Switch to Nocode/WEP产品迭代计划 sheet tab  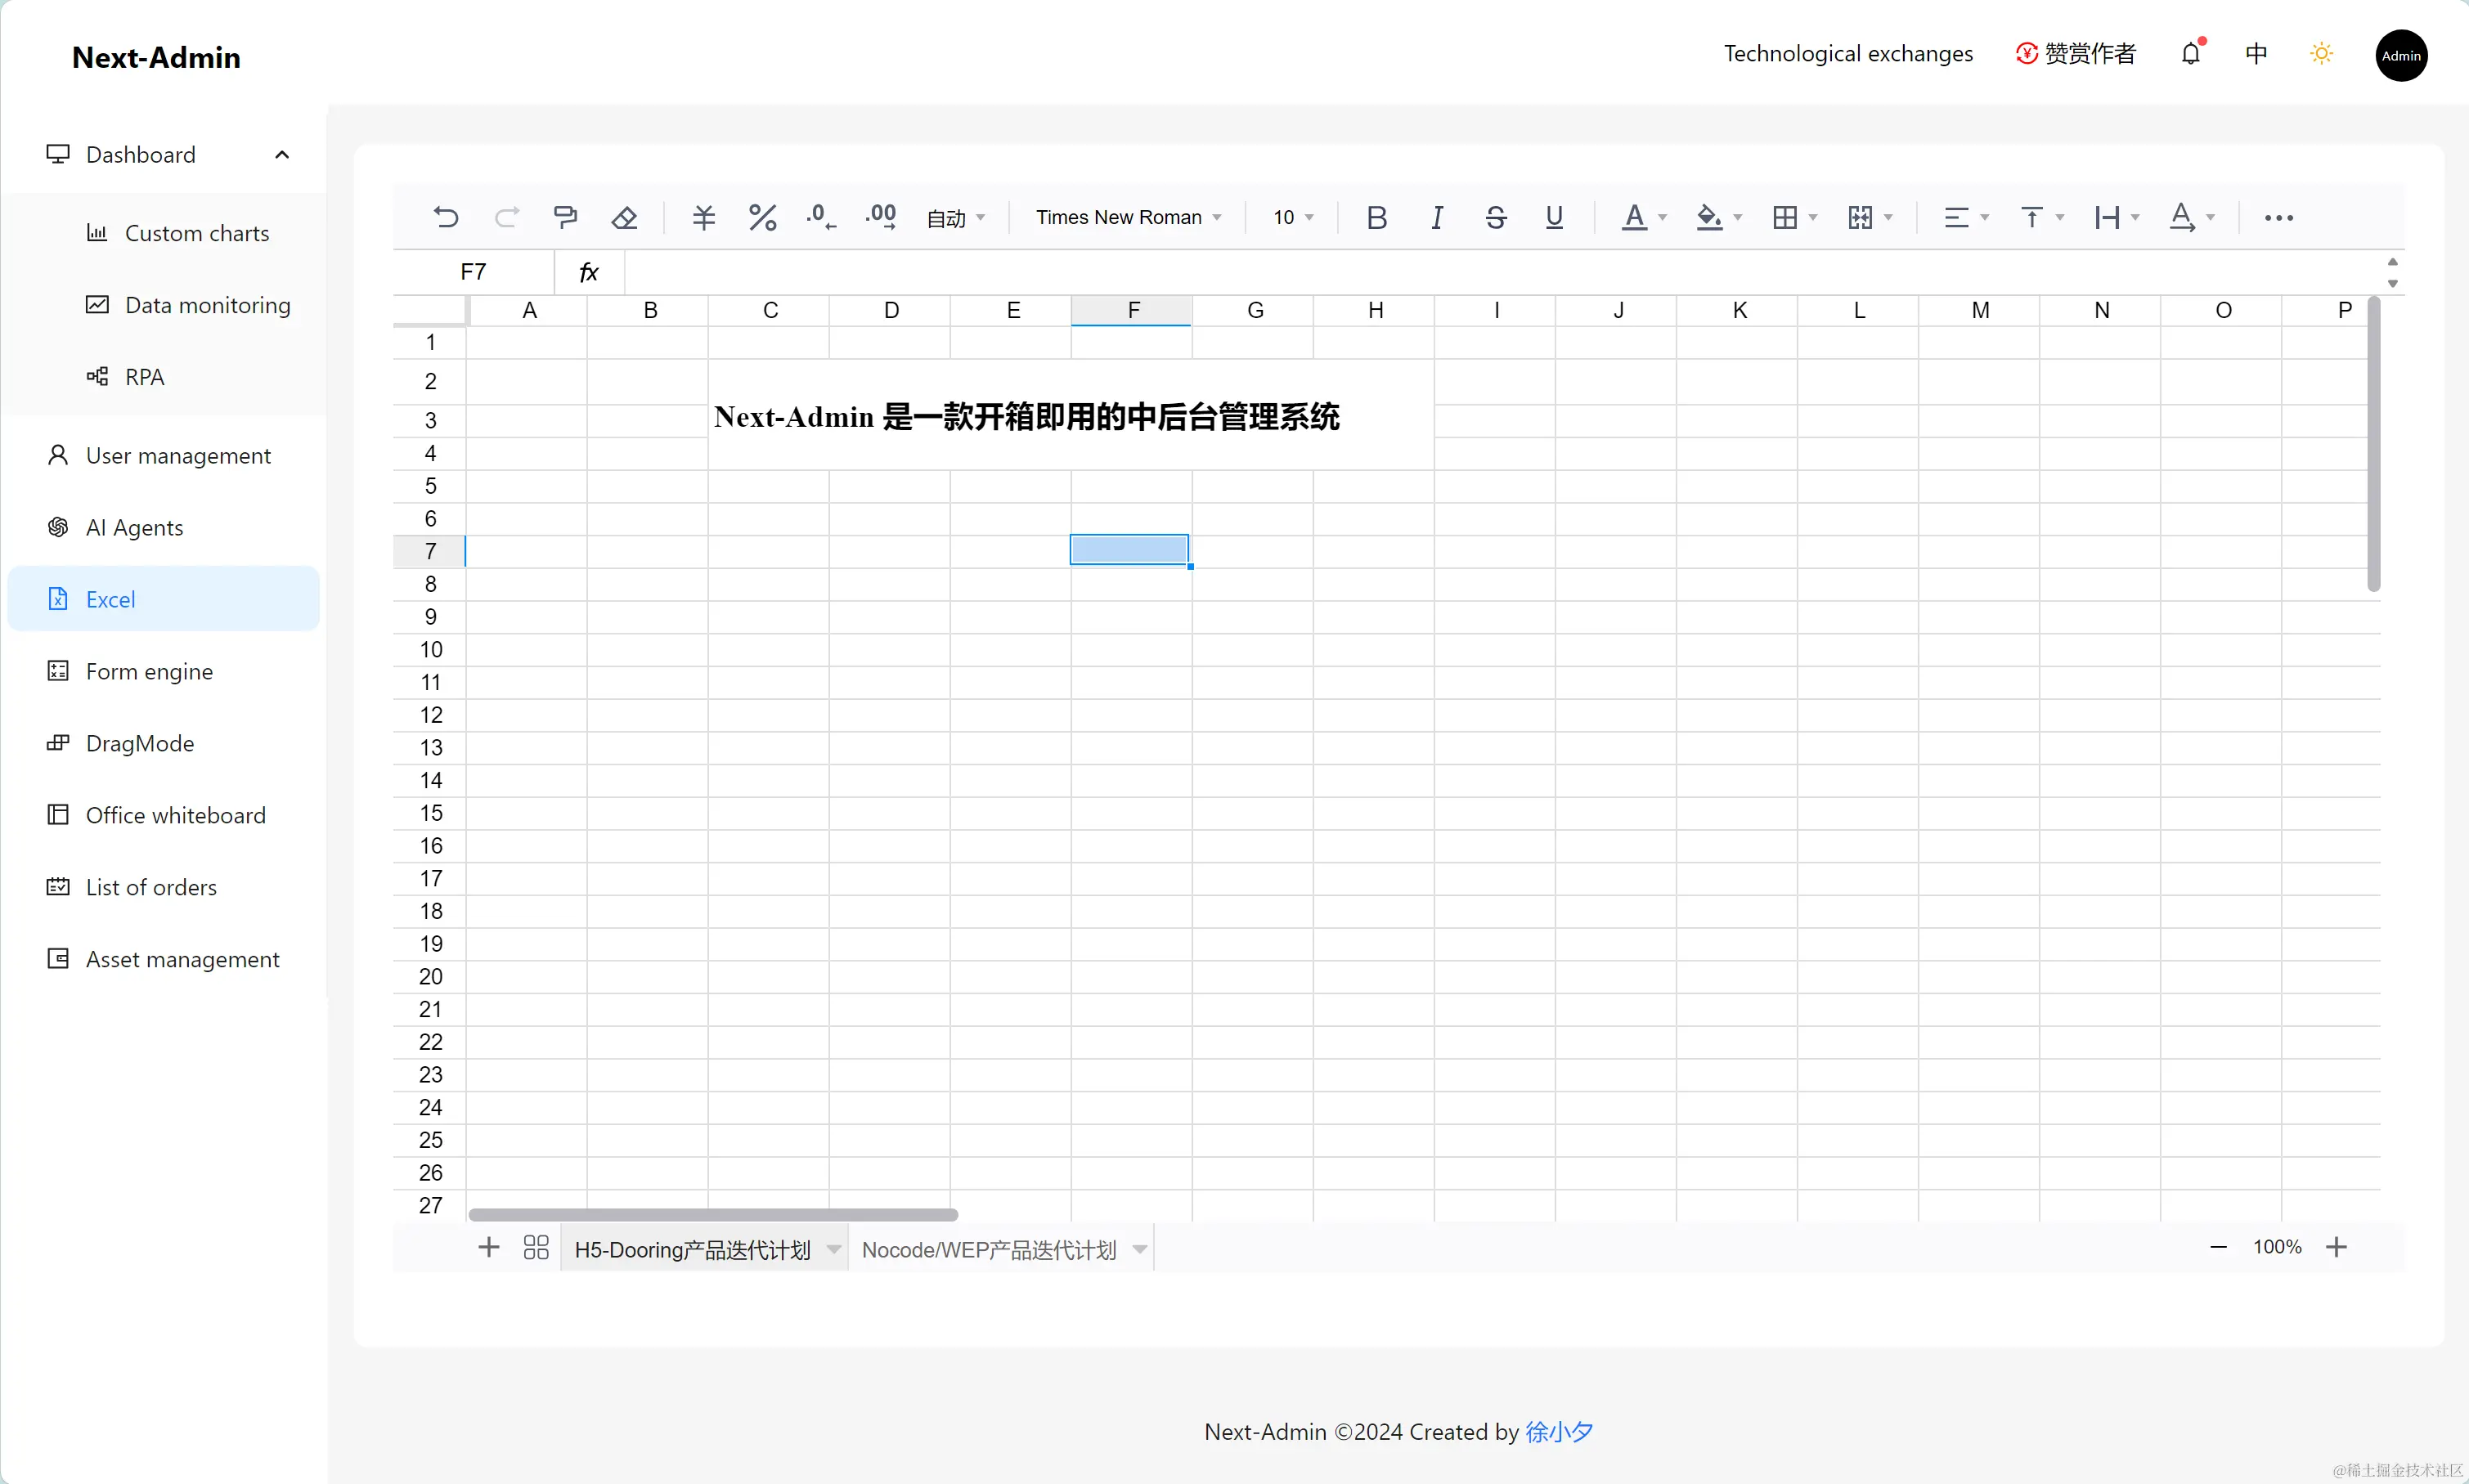coord(988,1250)
